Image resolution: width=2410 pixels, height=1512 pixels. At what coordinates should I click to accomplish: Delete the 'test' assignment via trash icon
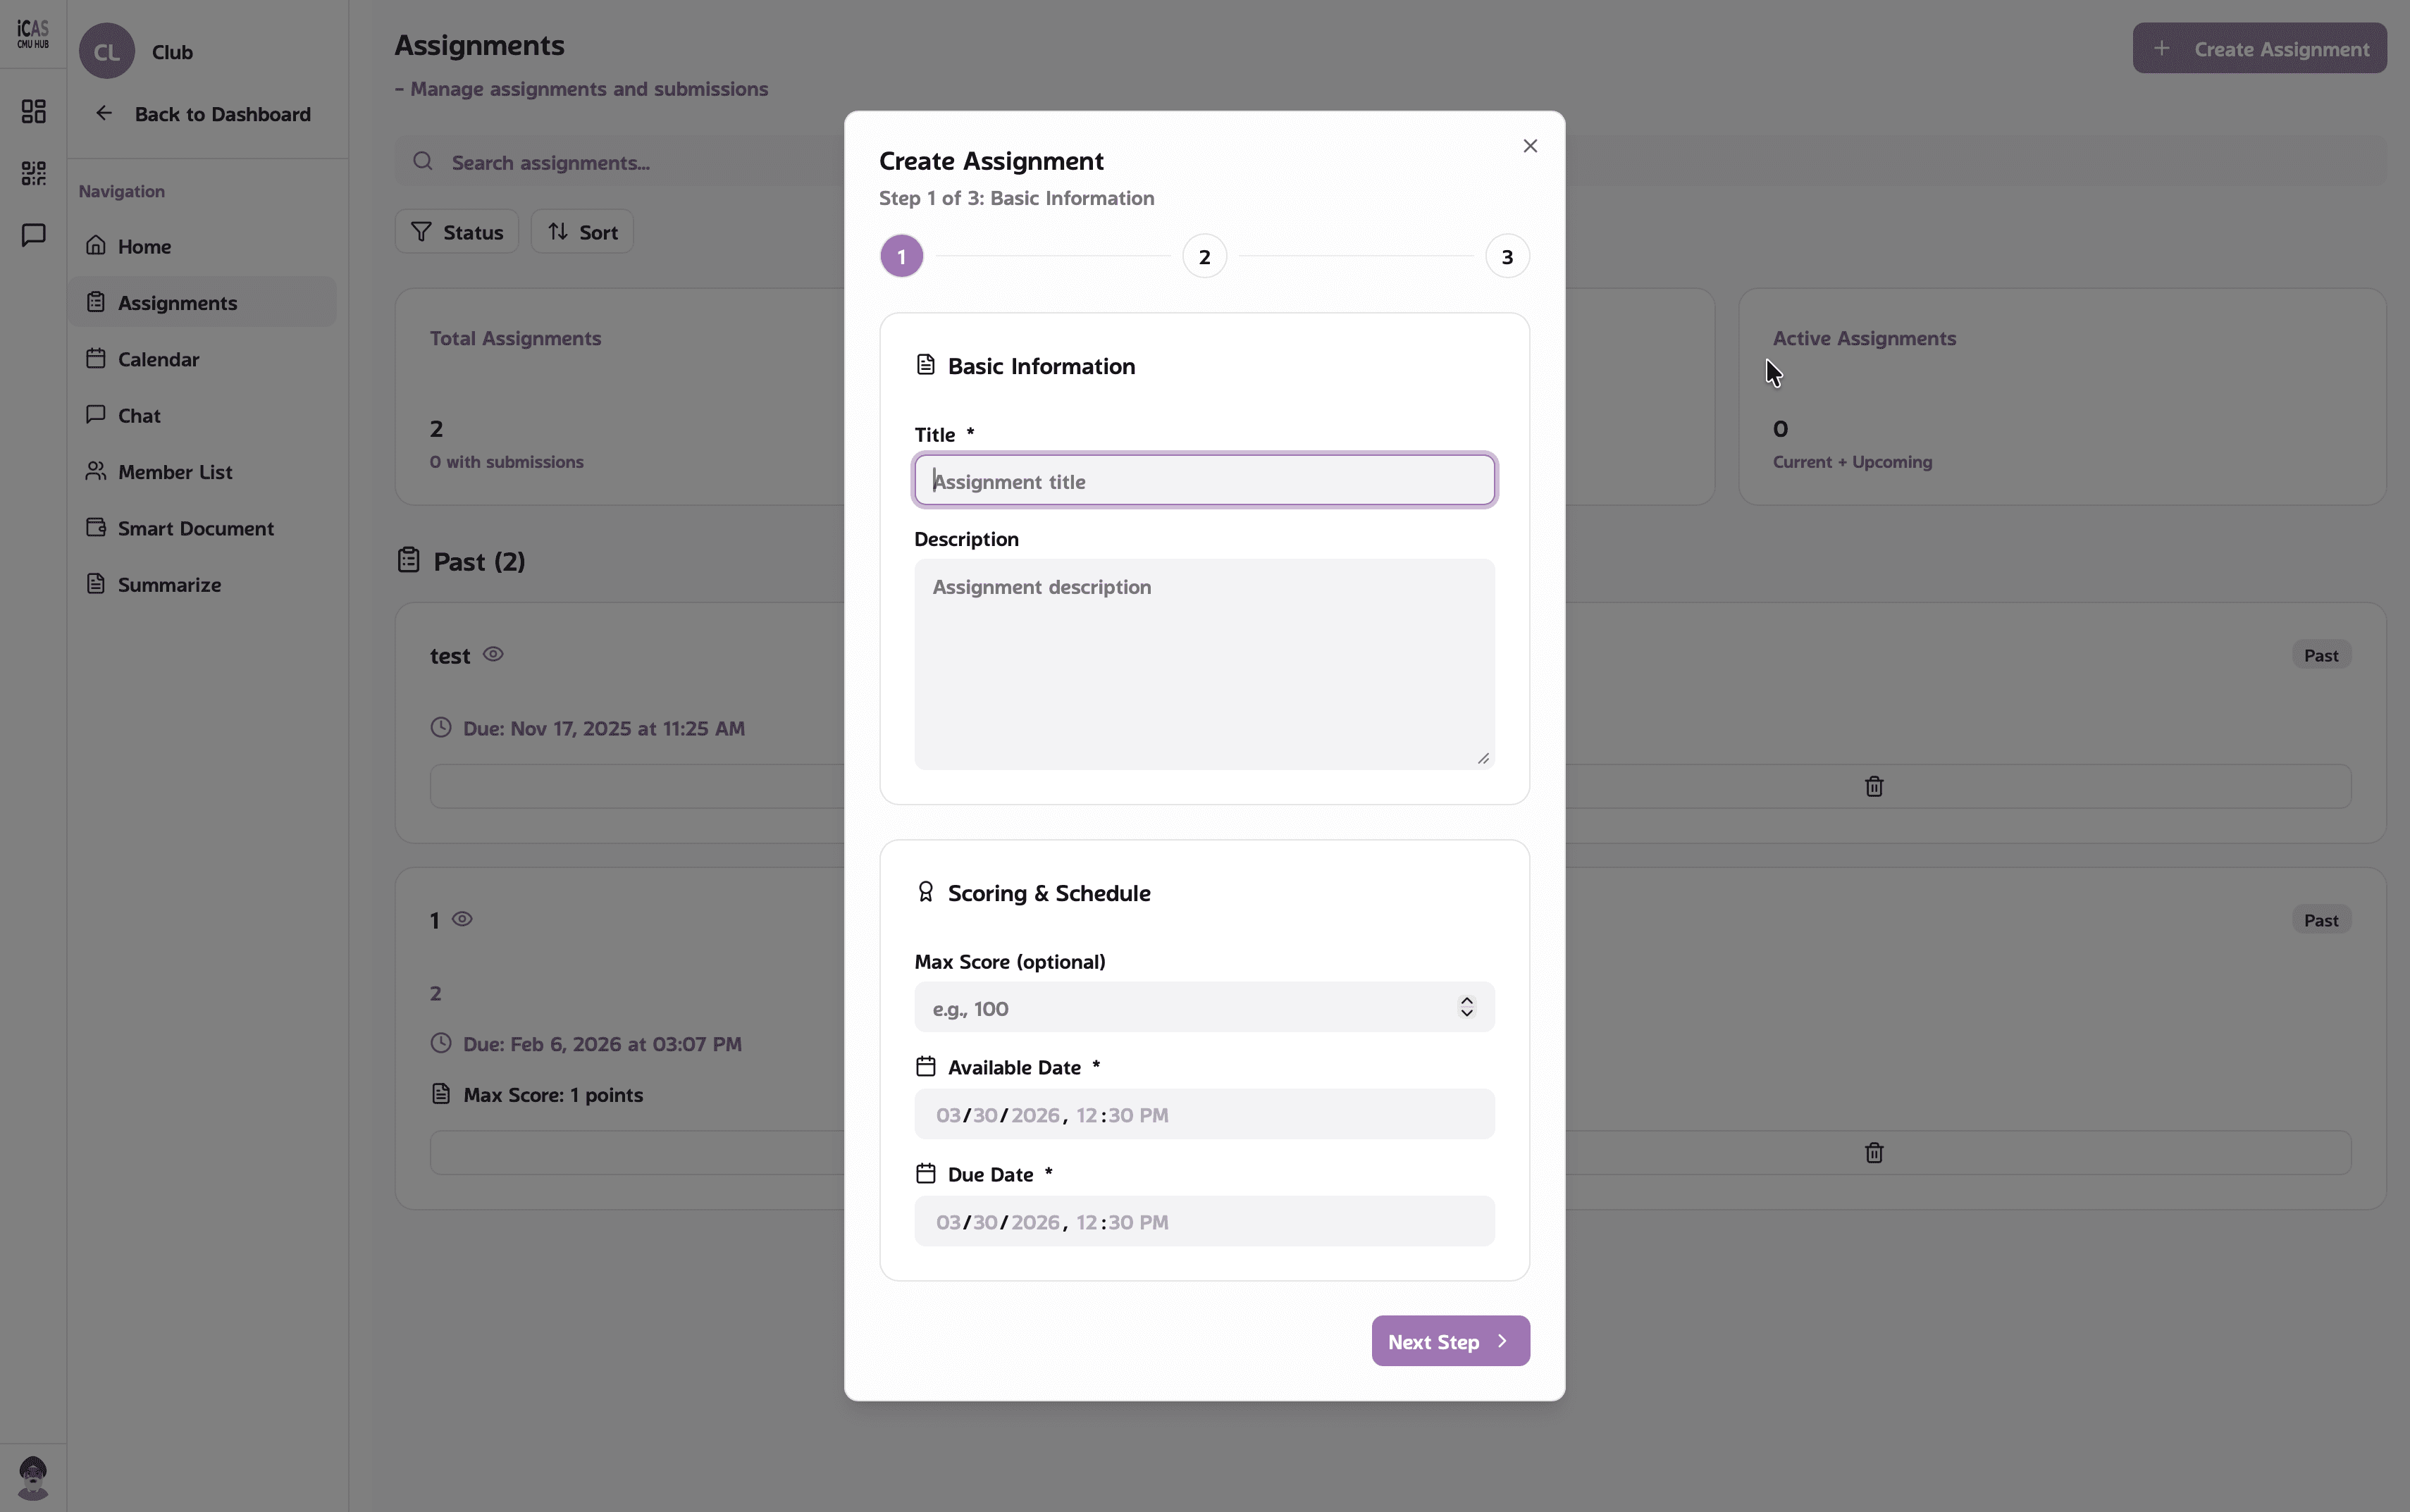pos(1874,787)
